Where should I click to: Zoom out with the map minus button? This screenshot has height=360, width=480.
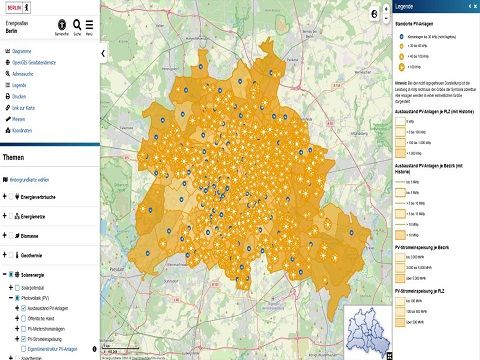386,18
